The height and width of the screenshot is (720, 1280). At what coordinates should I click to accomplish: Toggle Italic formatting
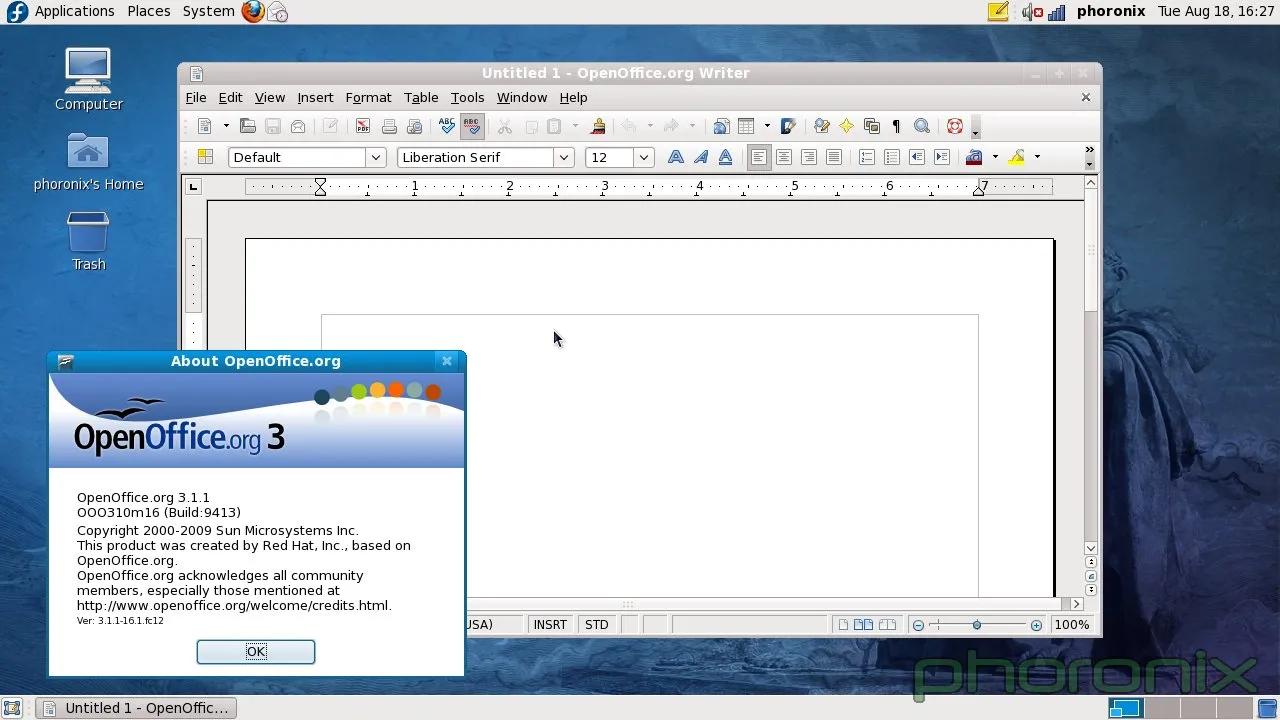701,157
